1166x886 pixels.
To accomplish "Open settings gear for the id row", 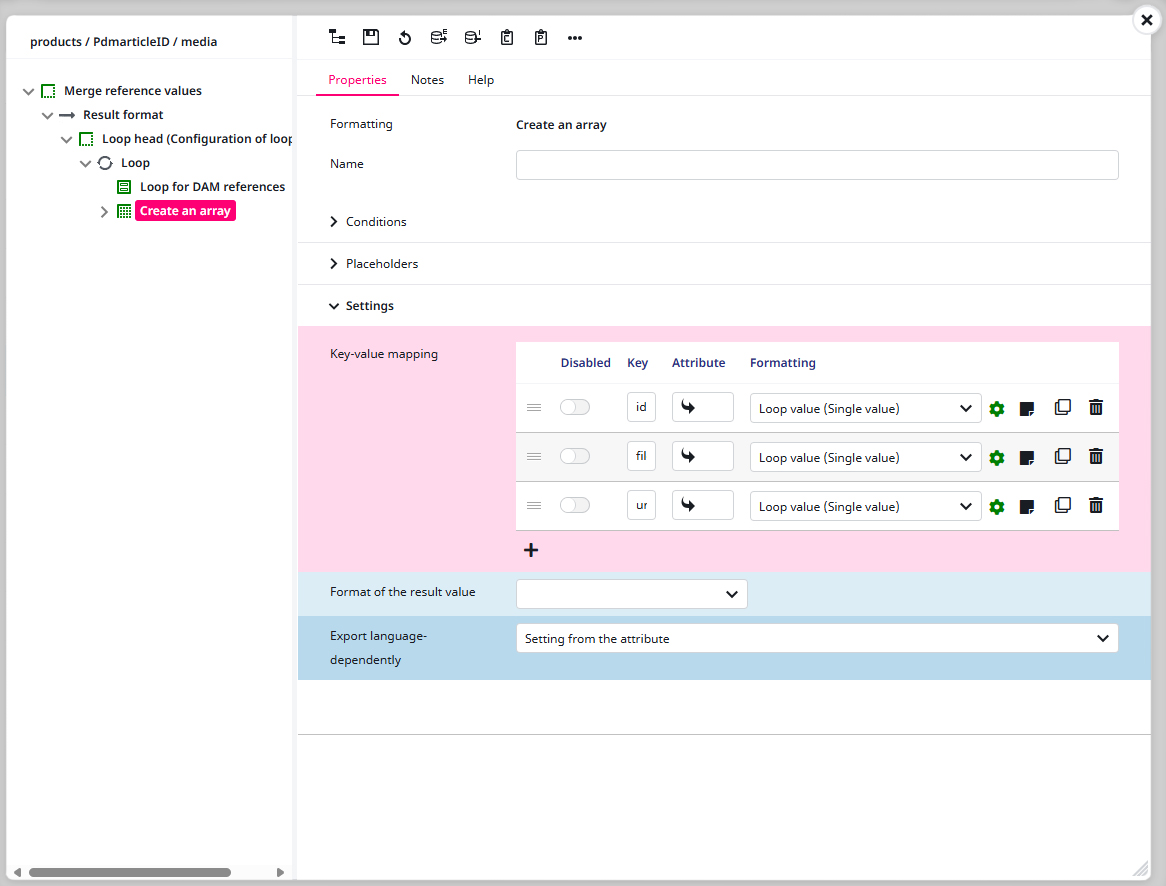I will [997, 408].
